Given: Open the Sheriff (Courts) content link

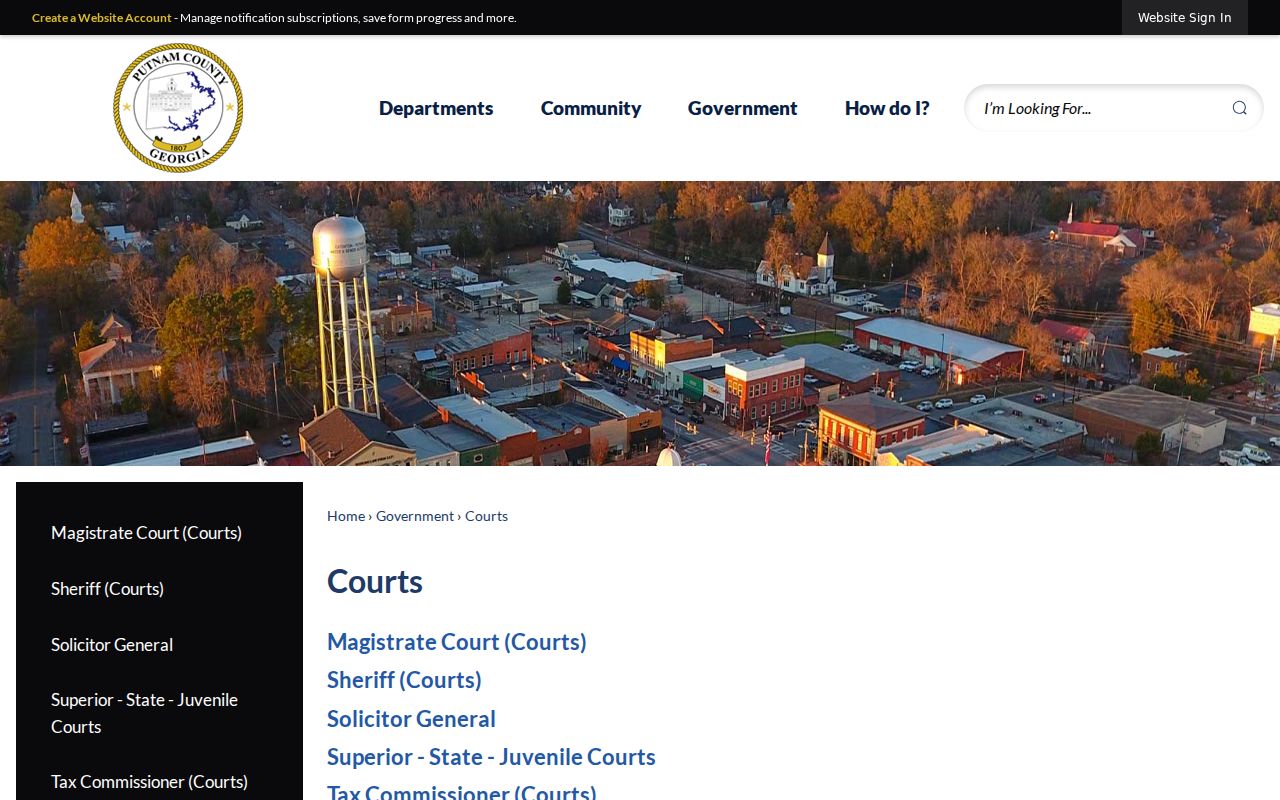Looking at the screenshot, I should tap(404, 680).
